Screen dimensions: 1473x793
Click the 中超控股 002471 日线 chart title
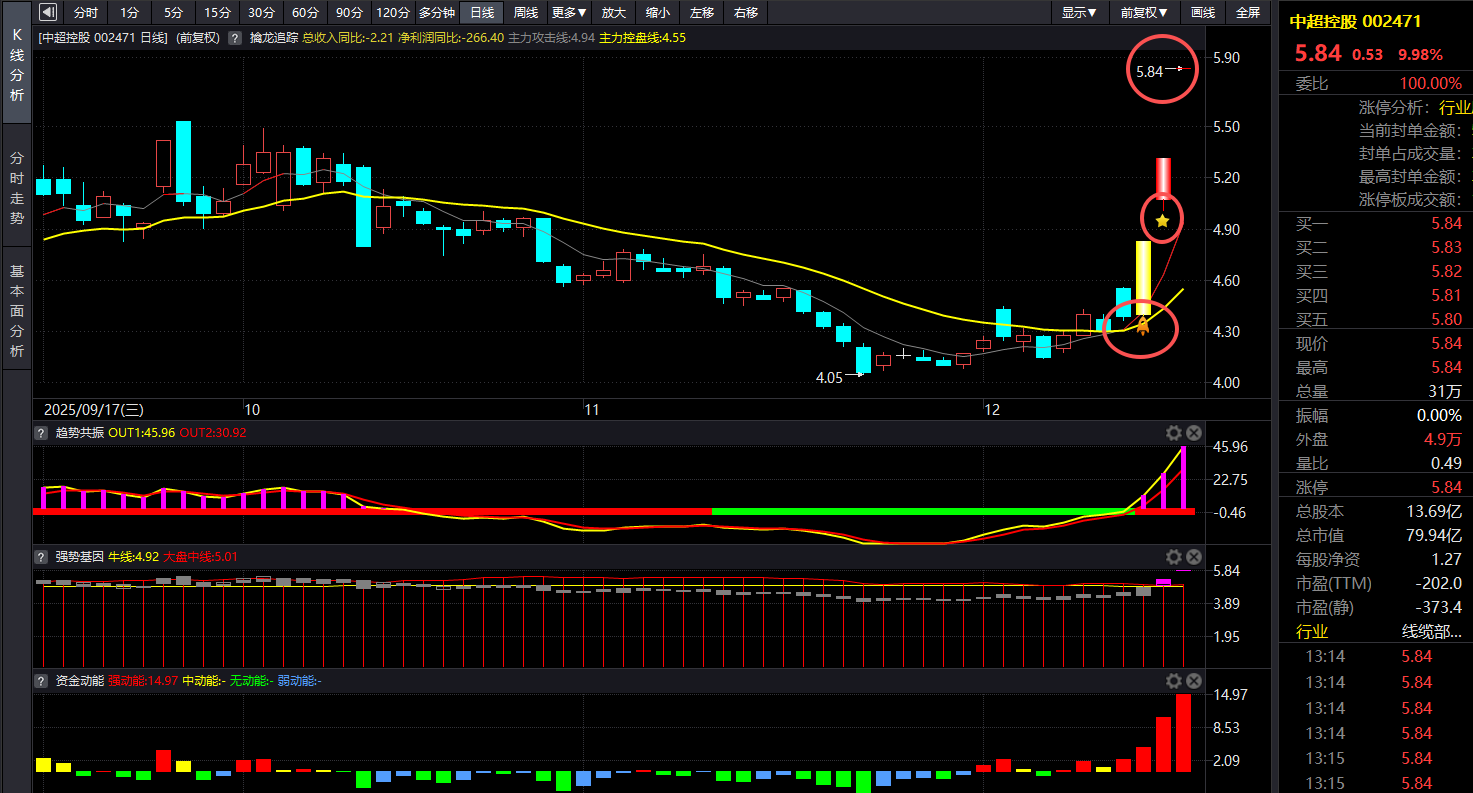[104, 38]
